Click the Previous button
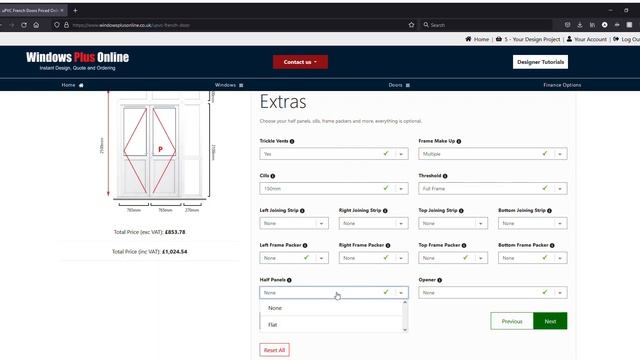Screen dimensions: 640x360 click(x=512, y=321)
